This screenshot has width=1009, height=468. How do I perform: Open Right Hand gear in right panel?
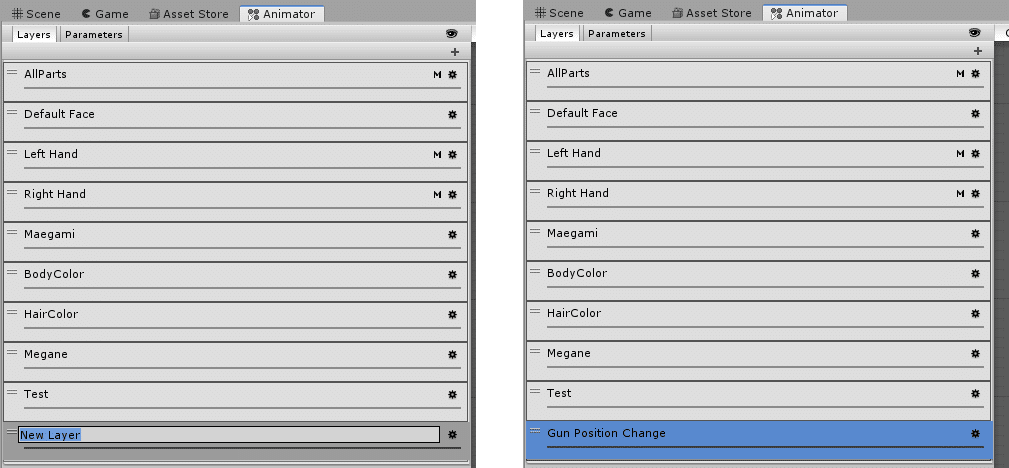pos(976,193)
